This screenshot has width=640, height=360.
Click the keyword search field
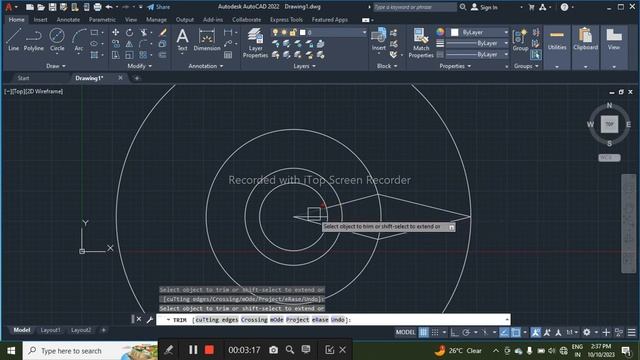(x=415, y=7)
